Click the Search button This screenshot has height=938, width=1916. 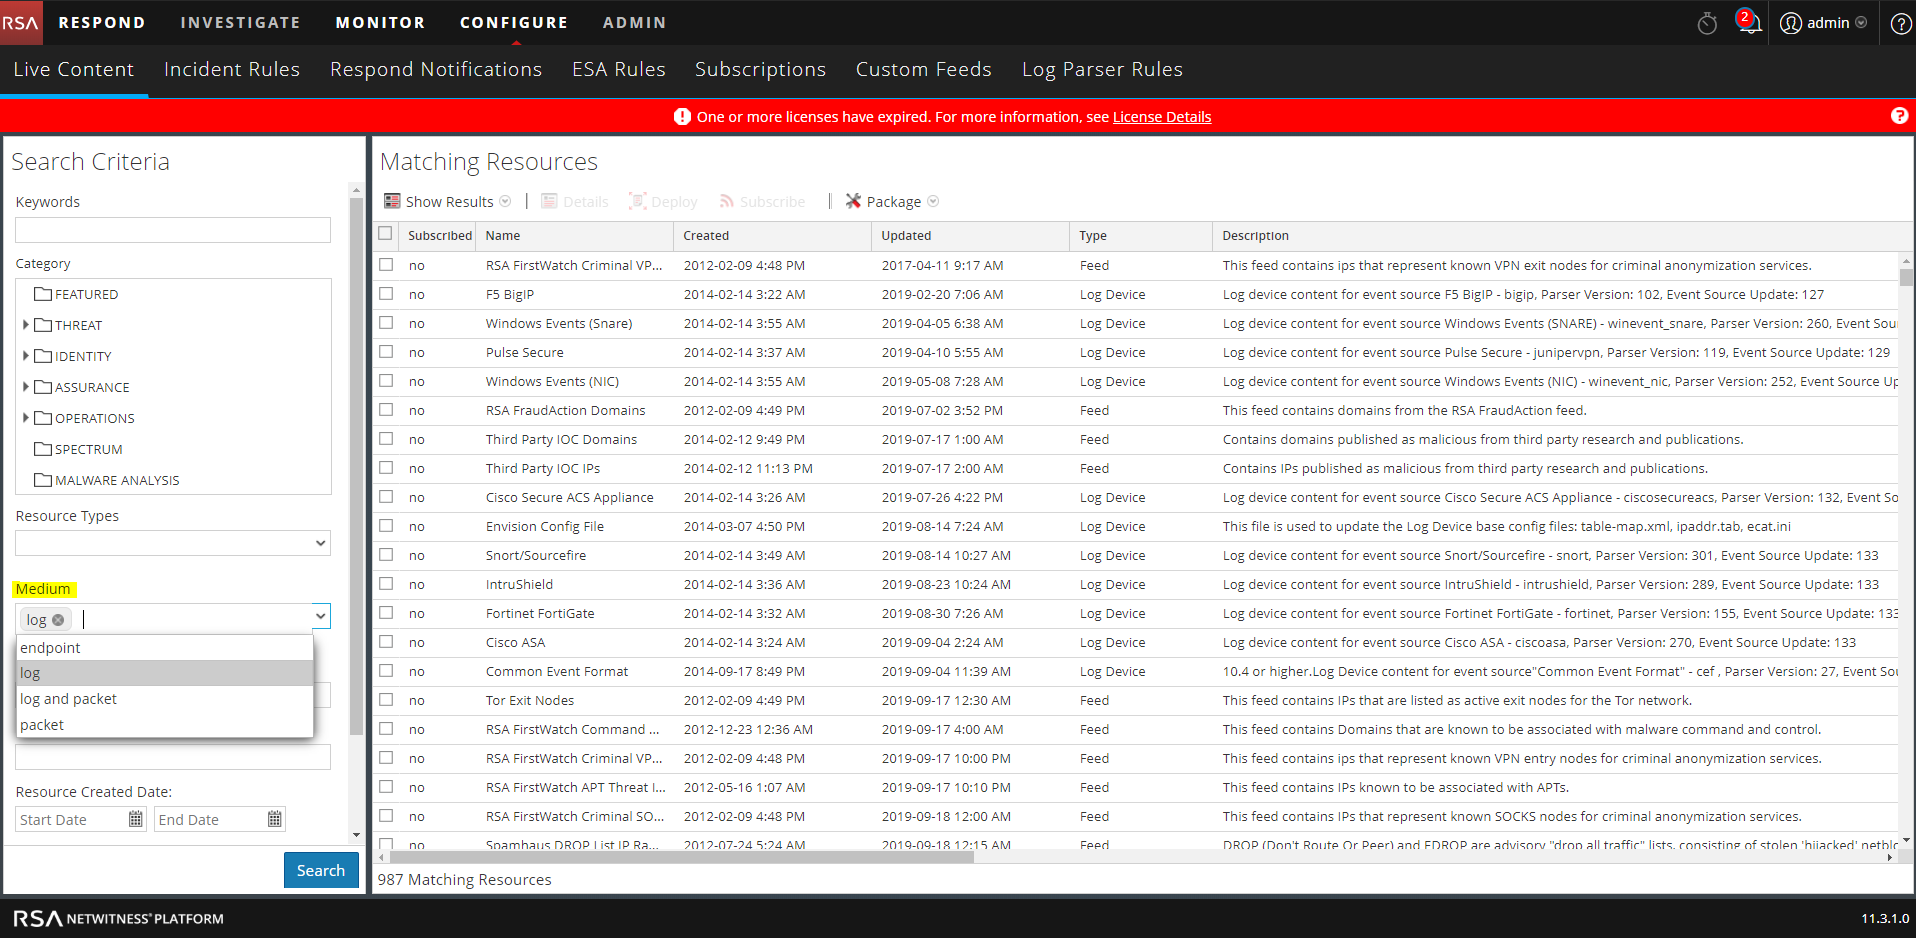tap(320, 871)
